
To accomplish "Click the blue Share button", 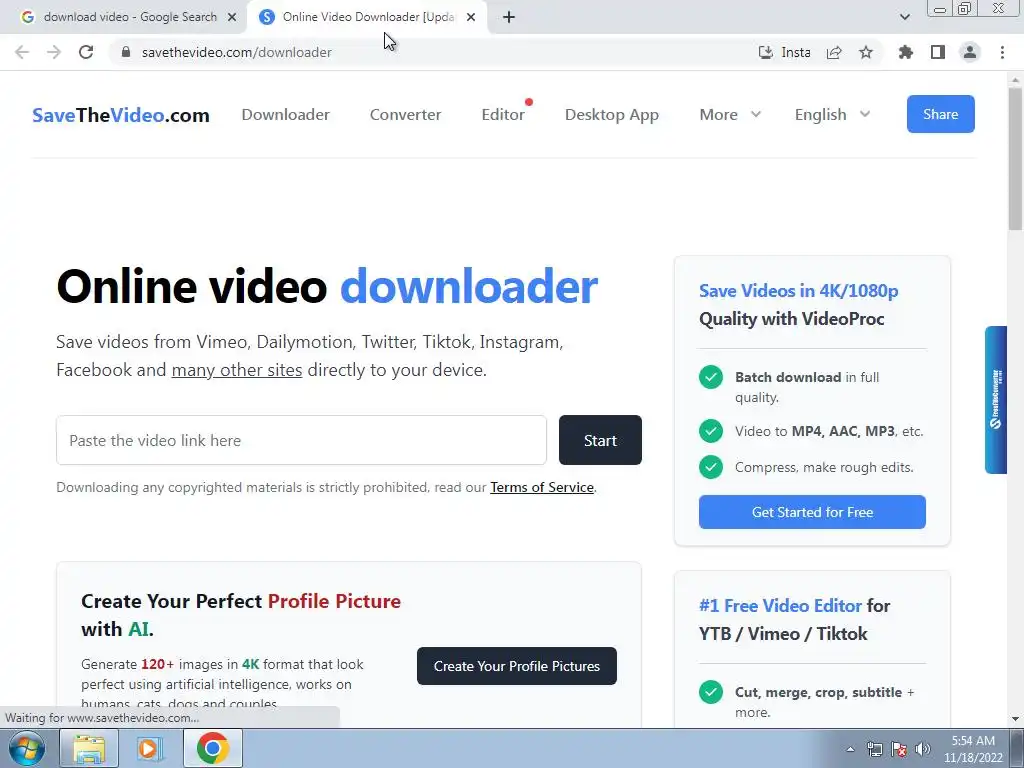I will click(940, 114).
